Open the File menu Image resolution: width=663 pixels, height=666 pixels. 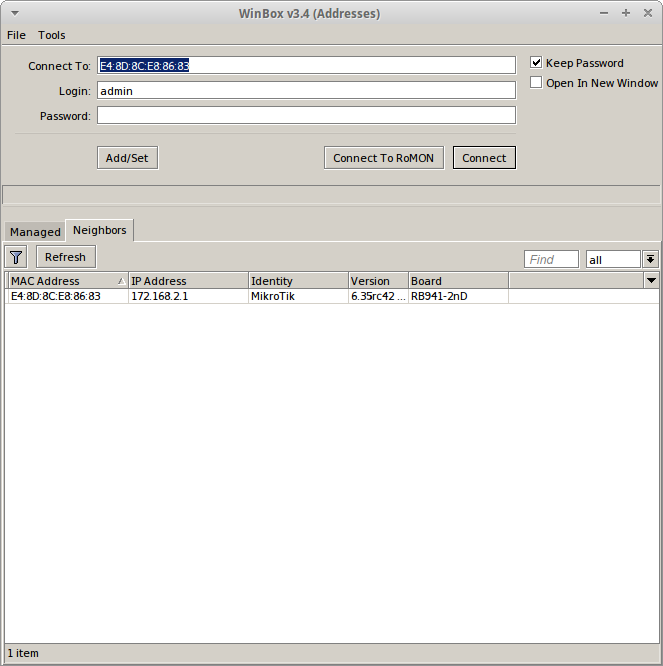point(16,35)
